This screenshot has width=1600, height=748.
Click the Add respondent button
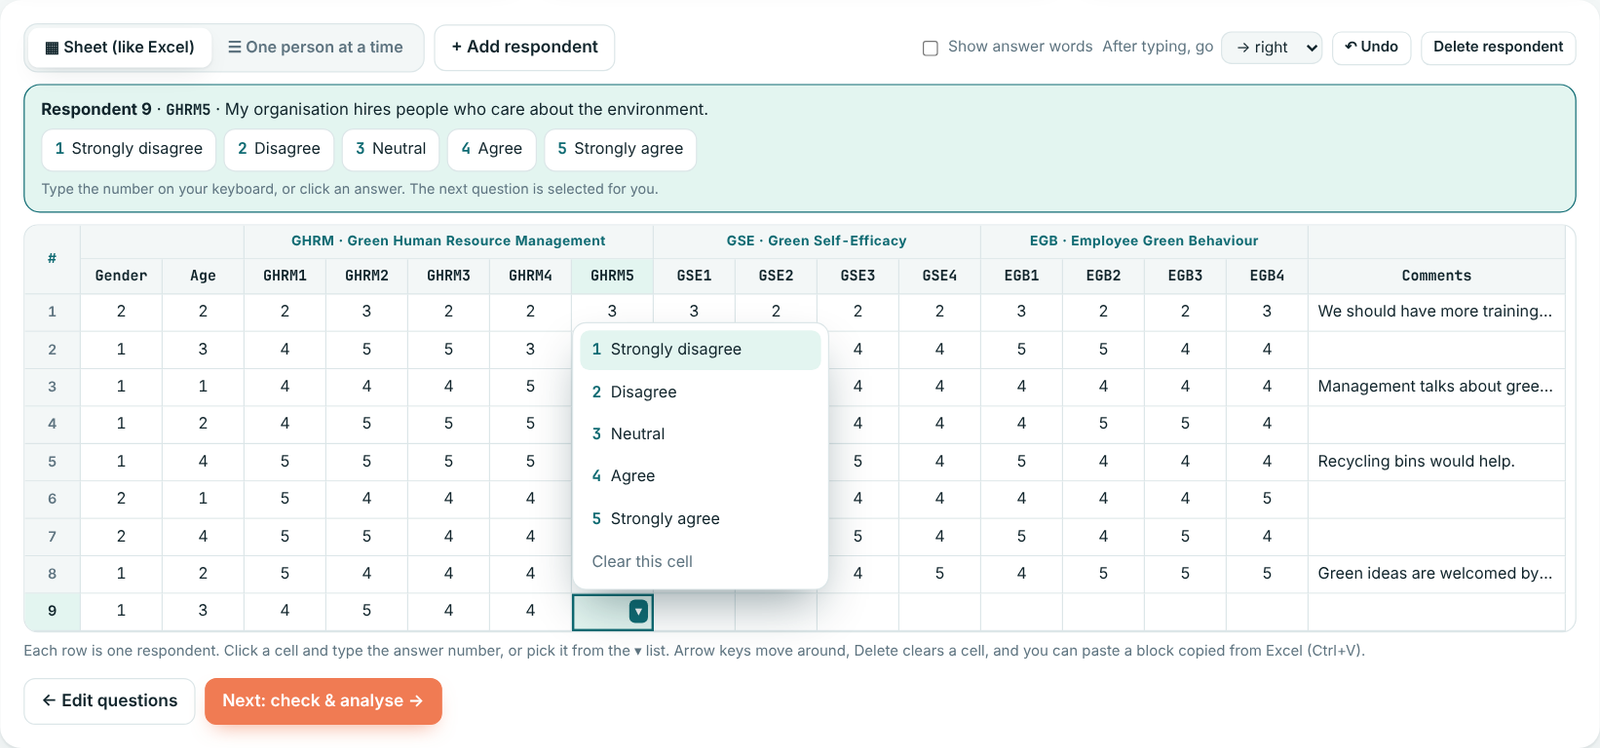pos(524,47)
